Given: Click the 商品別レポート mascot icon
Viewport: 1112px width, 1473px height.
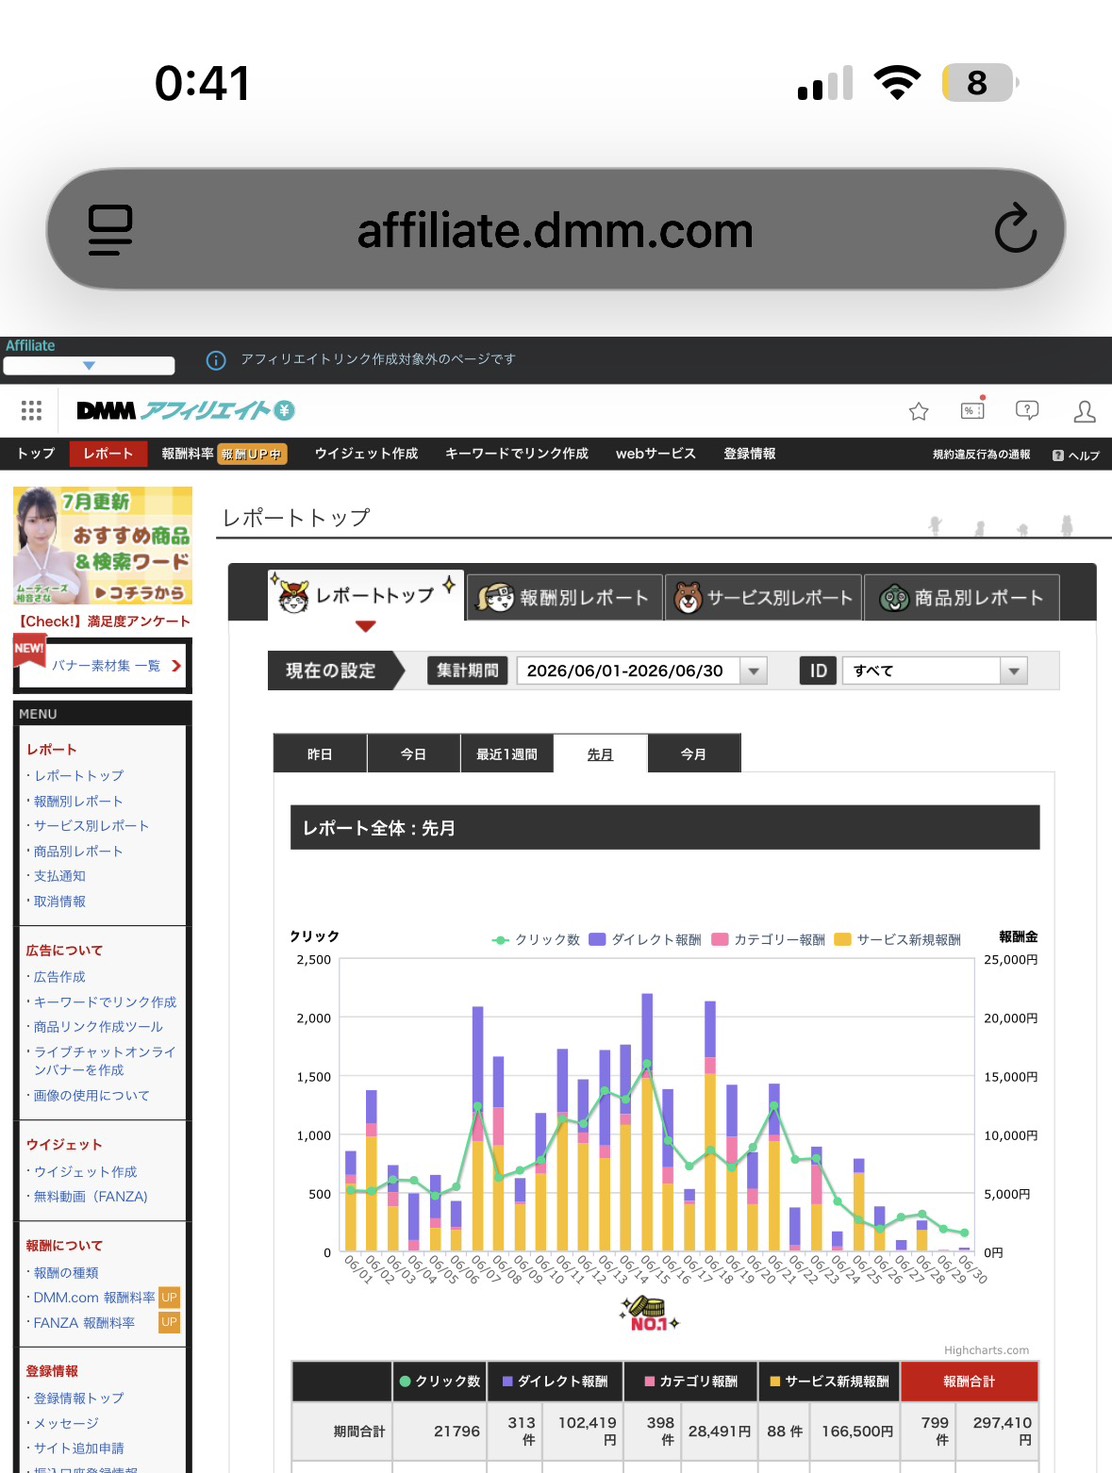Looking at the screenshot, I should click(894, 598).
